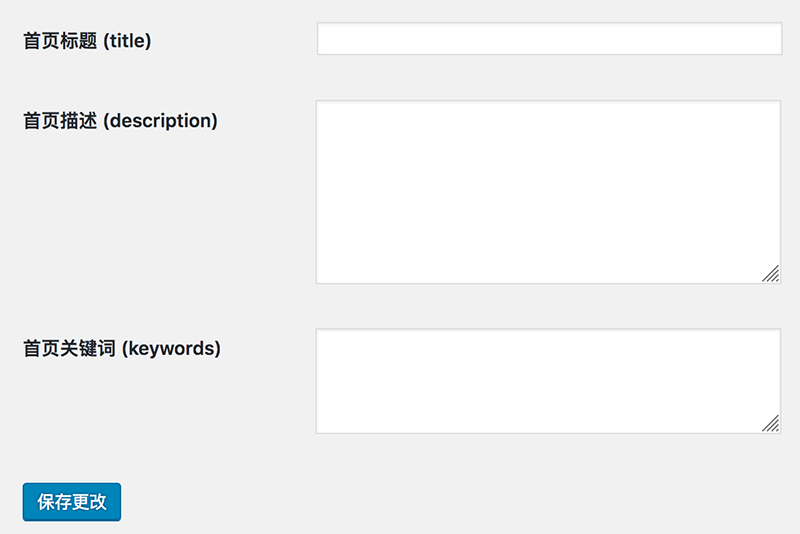Activate the smallest textarea above the save button
This screenshot has width=800, height=534.
pyautogui.click(x=548, y=381)
